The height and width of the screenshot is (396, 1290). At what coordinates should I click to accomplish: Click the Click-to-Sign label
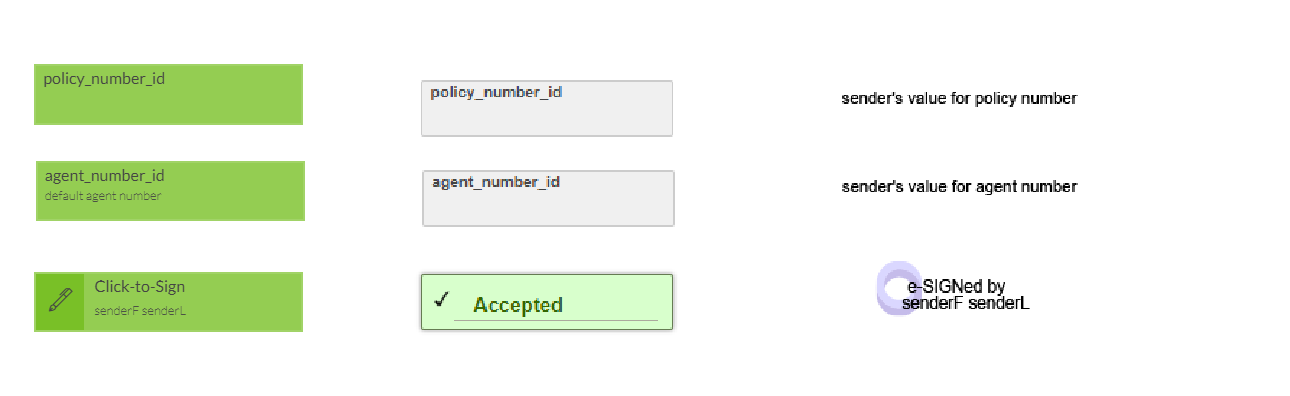point(140,287)
